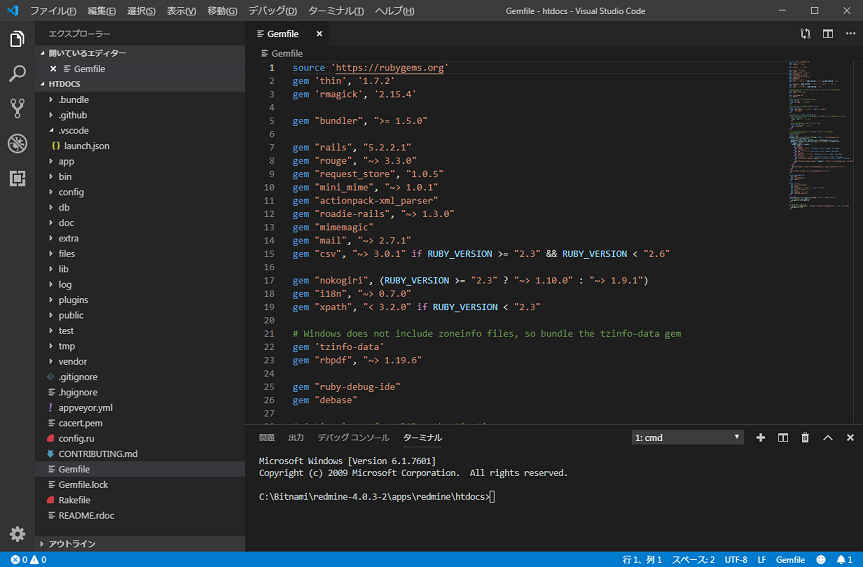Expand the config folder
The height and width of the screenshot is (567, 863).
(x=140, y=192)
